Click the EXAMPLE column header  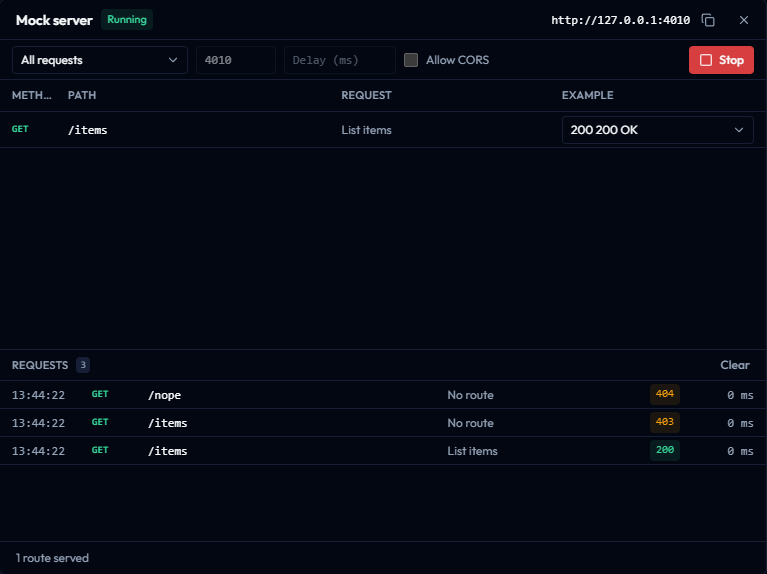click(587, 95)
